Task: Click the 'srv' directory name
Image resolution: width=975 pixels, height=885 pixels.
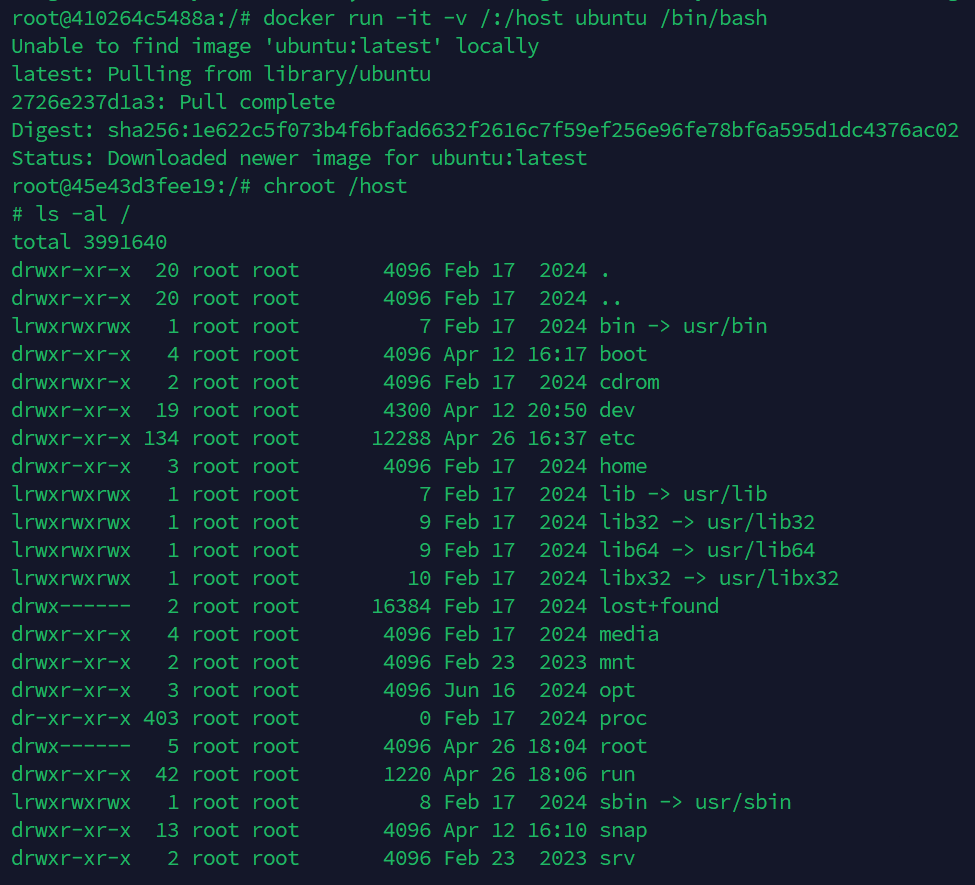Action: [x=617, y=858]
